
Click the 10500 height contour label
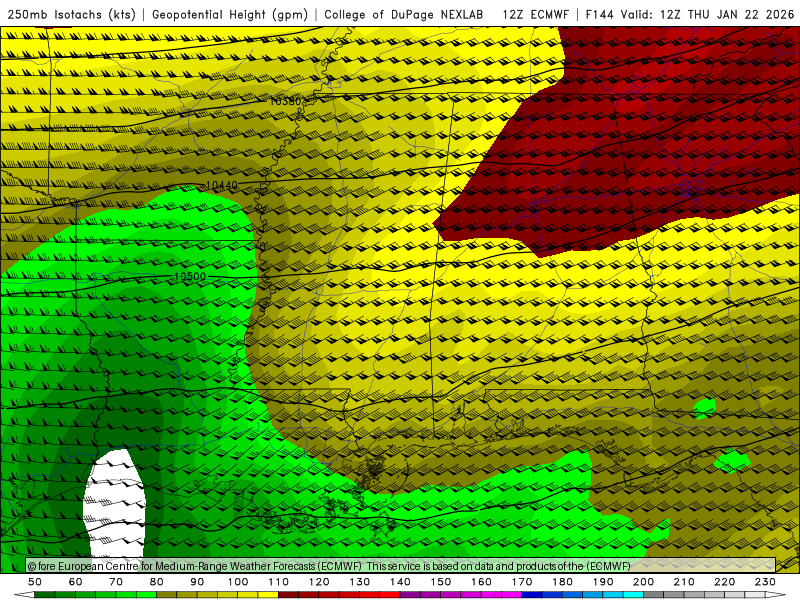coord(190,276)
